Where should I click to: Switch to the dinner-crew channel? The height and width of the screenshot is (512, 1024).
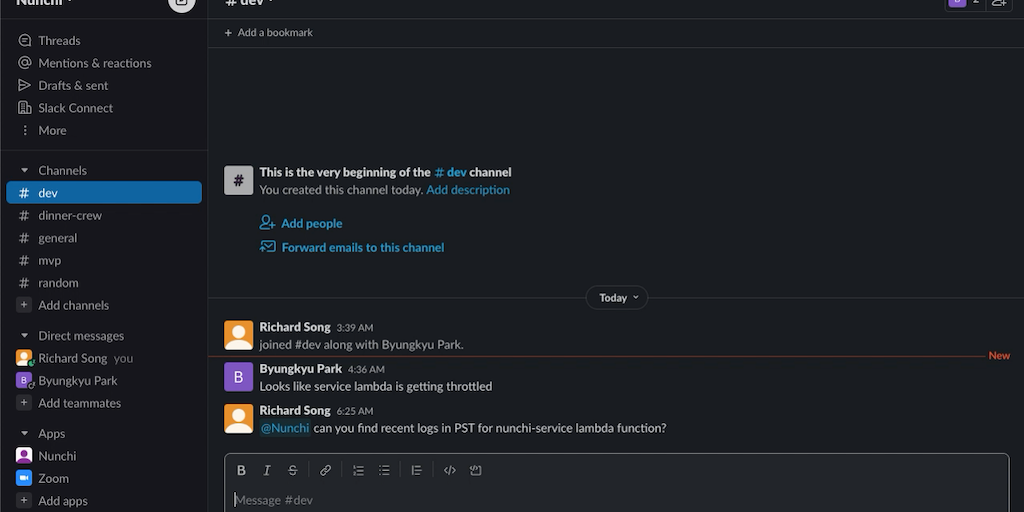coord(70,216)
